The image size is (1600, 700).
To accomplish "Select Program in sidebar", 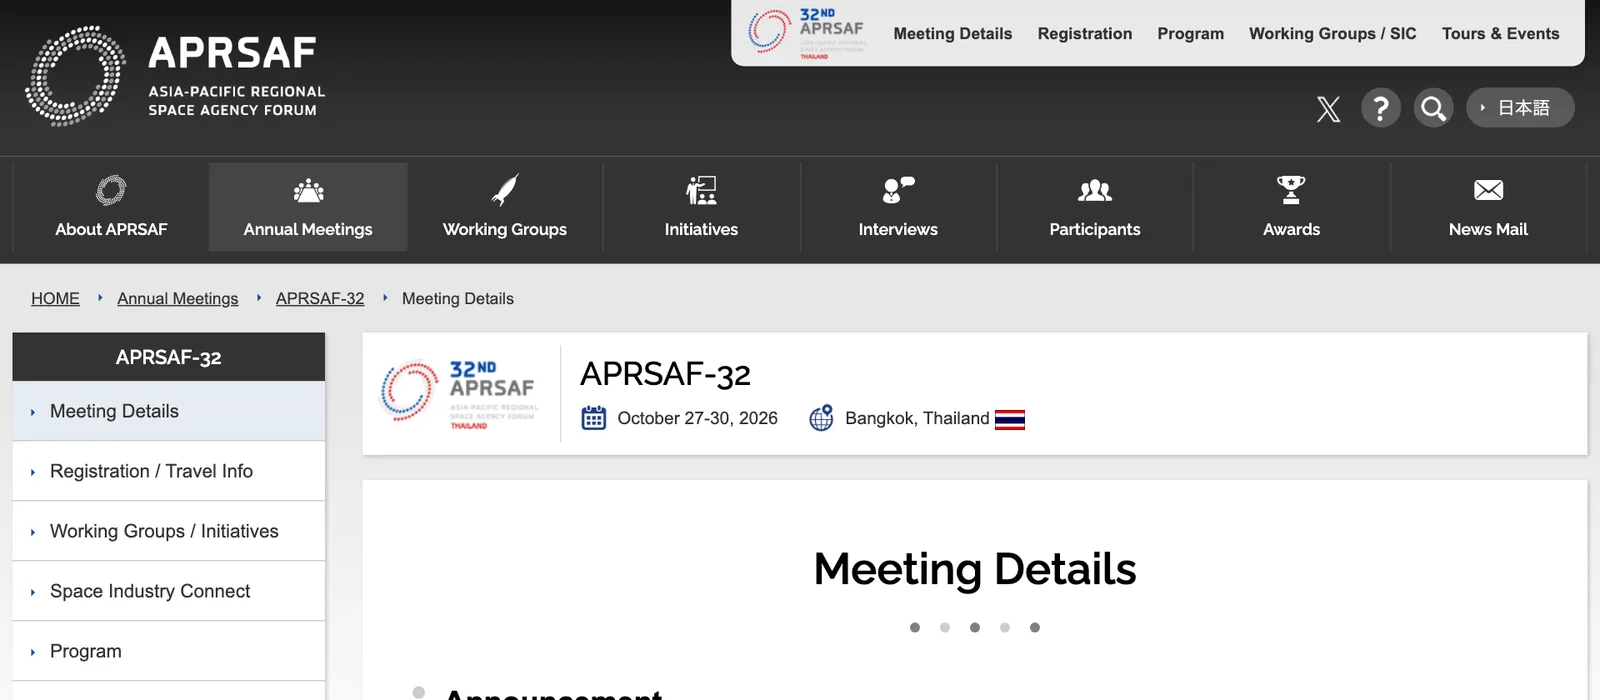I will point(169,651).
